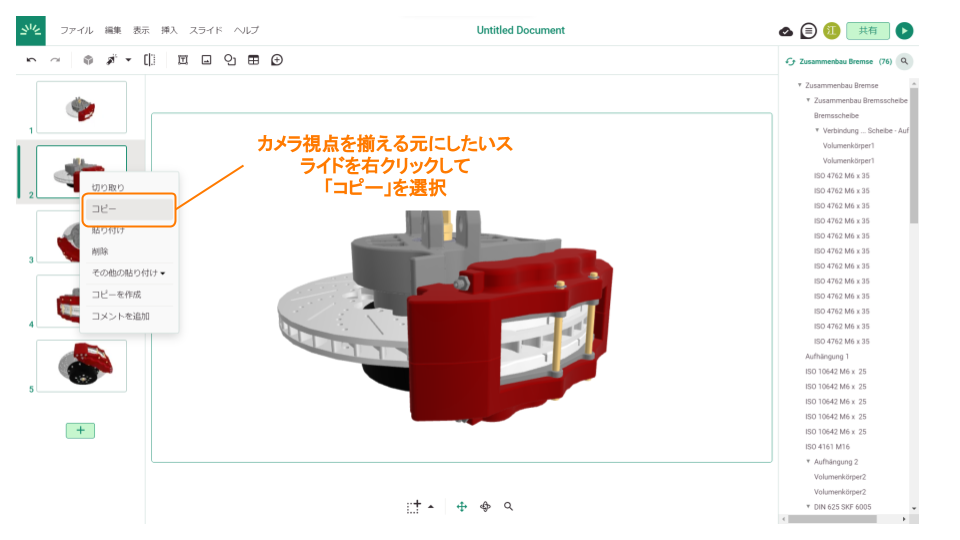Open the user avatar 江
Screen dimensions: 960x540
831,31
